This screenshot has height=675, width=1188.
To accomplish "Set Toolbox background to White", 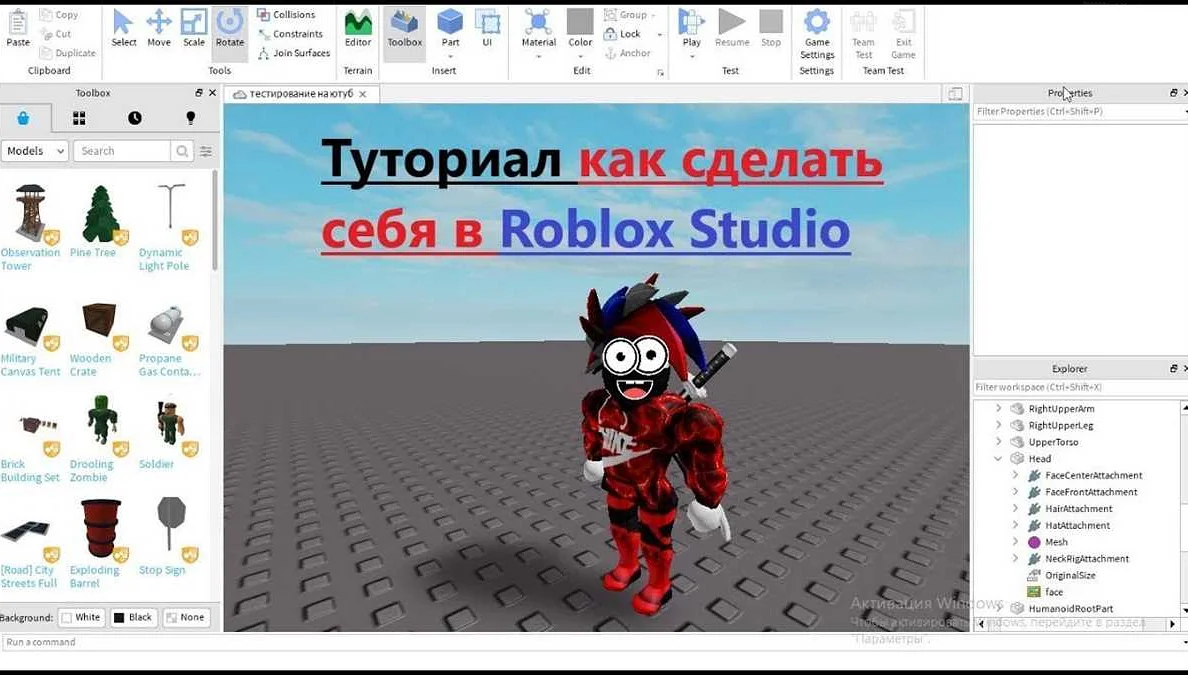I will click(x=81, y=617).
